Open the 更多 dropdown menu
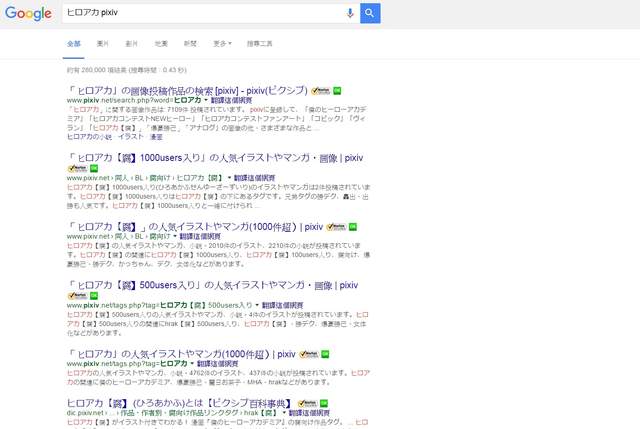 point(222,44)
